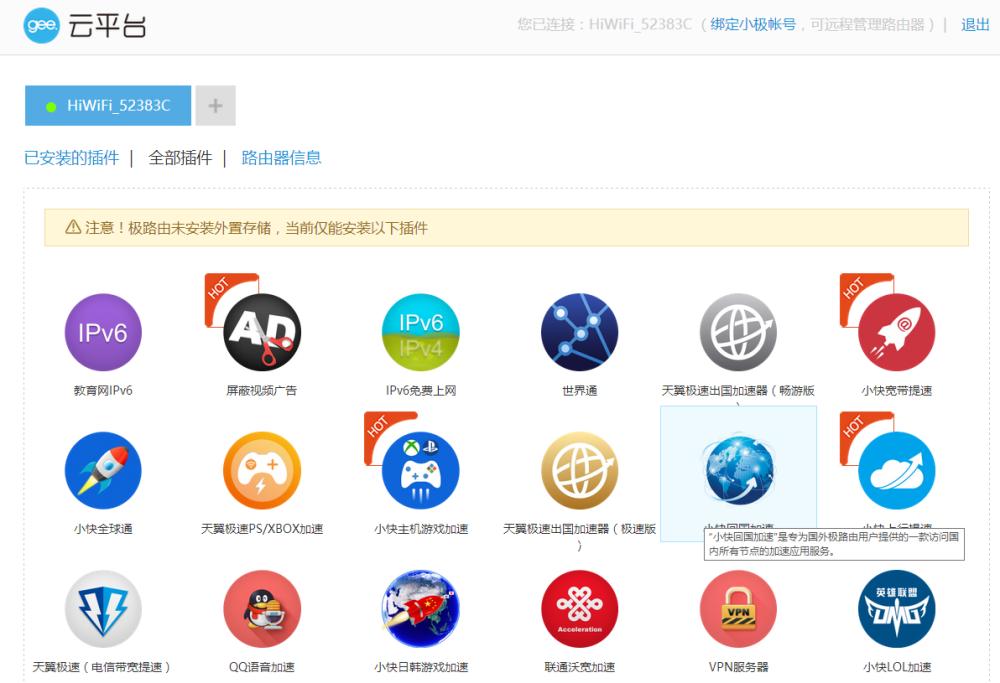The width and height of the screenshot is (1000, 683).
Task: Open the 小快宽带提速 rocket icon
Action: tap(896, 332)
